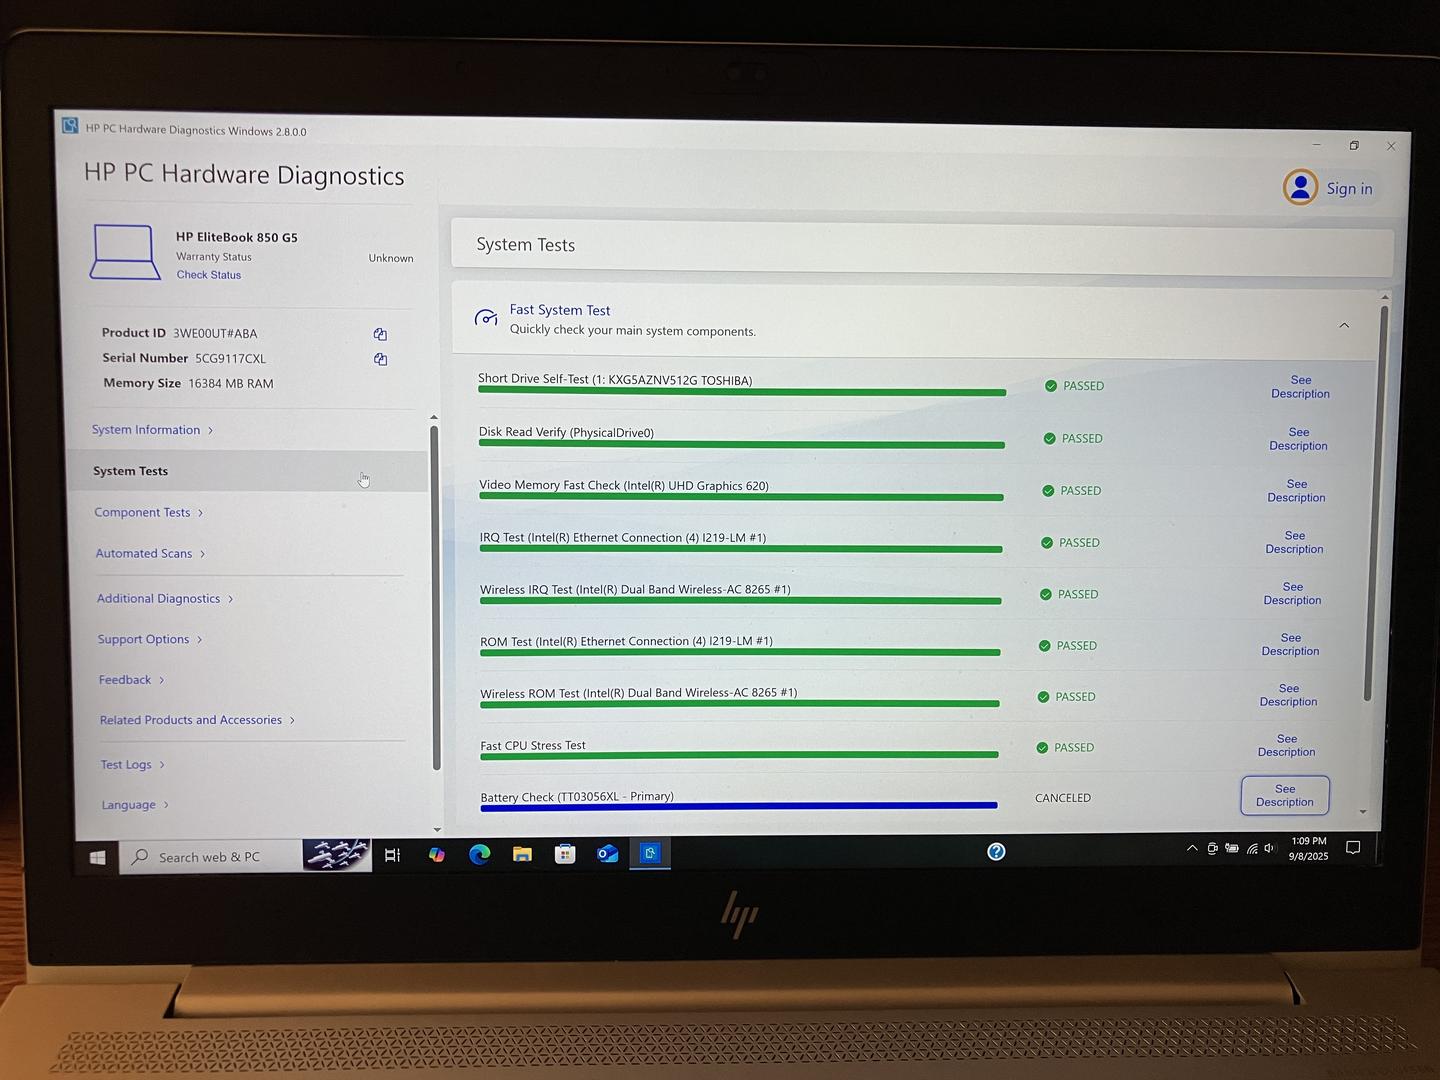Open the volume control in system tray
This screenshot has height=1080, width=1440.
(x=1270, y=848)
